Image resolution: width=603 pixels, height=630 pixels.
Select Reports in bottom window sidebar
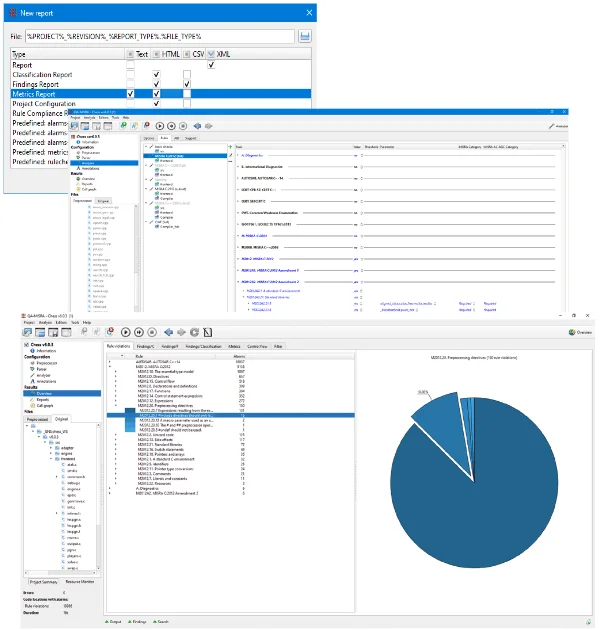(x=43, y=399)
